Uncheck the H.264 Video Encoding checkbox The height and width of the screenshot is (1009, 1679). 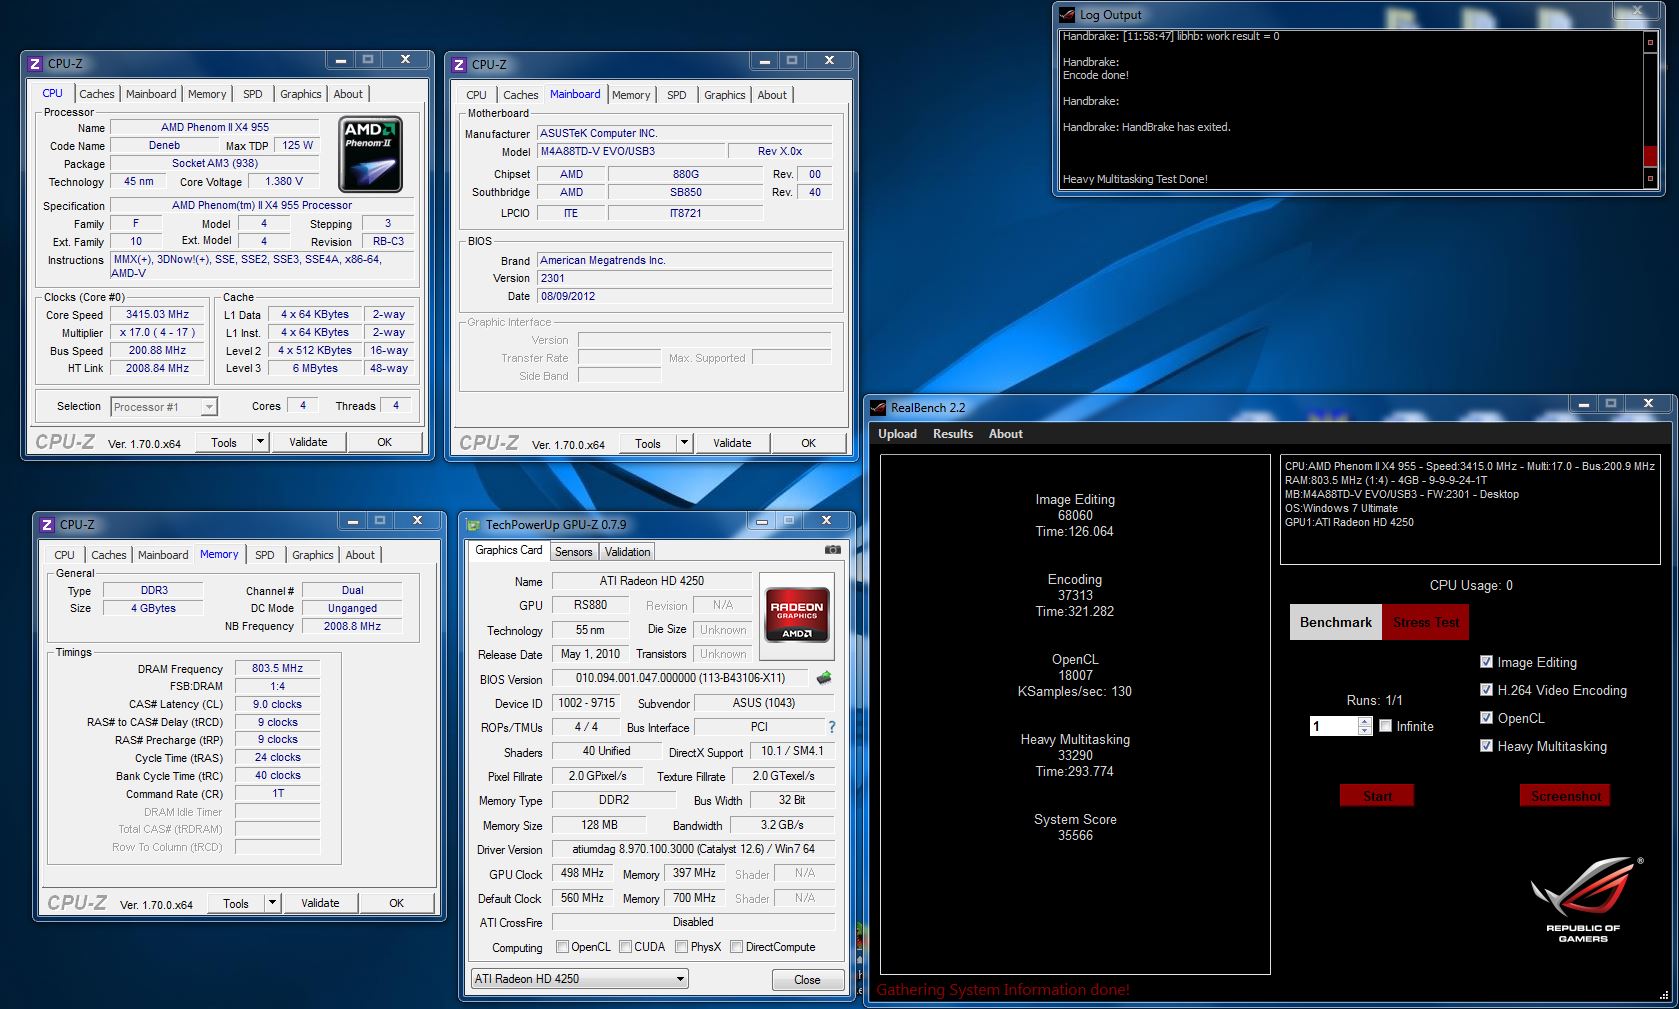1486,690
